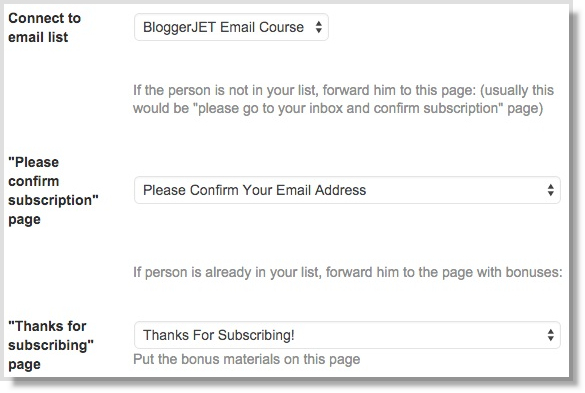Screen dimensions: 585x393
Task: Click the up-down arrows beside BloggerJET Email Course
Action: click(318, 27)
